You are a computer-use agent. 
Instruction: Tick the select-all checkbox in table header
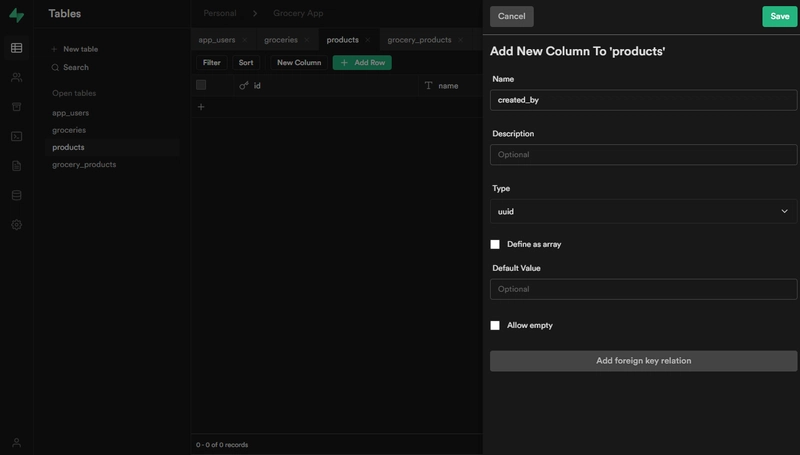[201, 85]
